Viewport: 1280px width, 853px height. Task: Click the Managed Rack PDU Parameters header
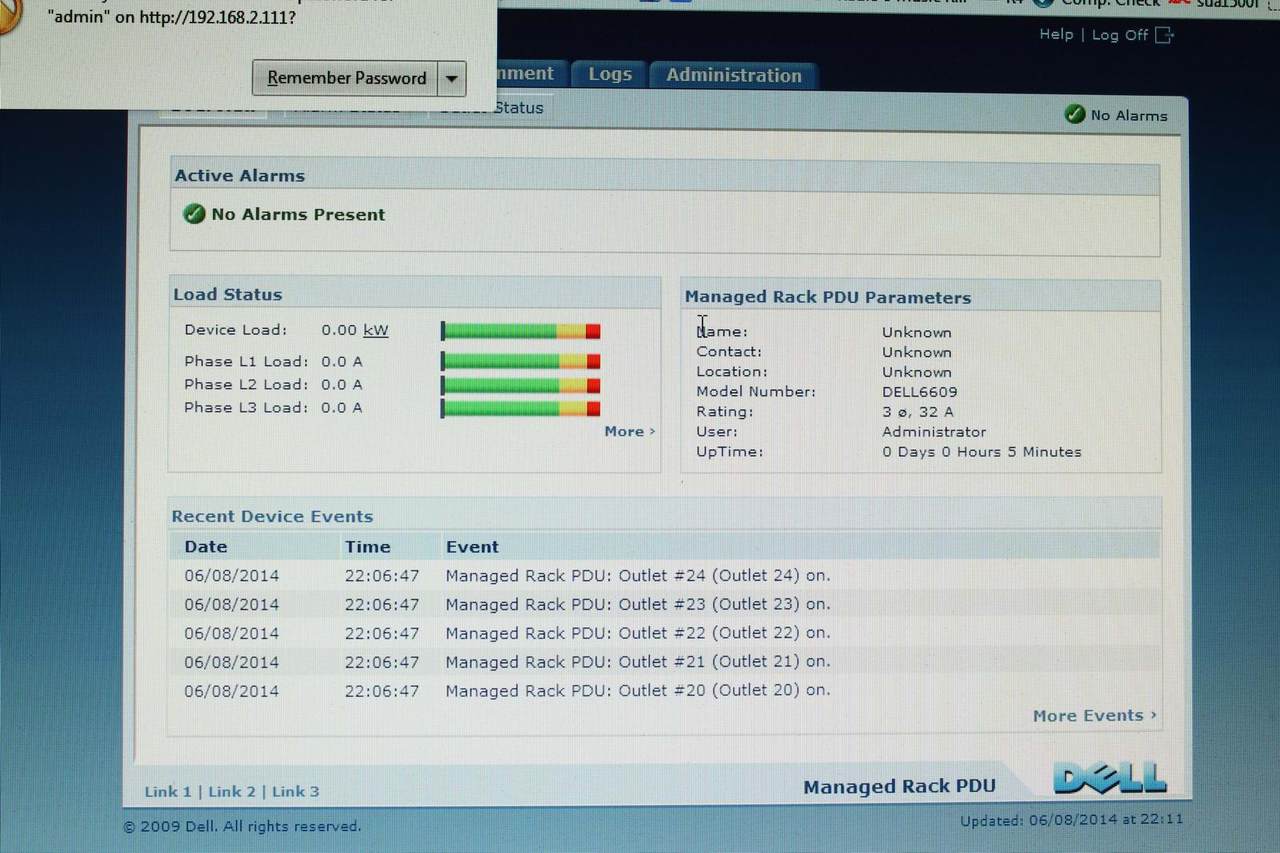click(x=828, y=297)
